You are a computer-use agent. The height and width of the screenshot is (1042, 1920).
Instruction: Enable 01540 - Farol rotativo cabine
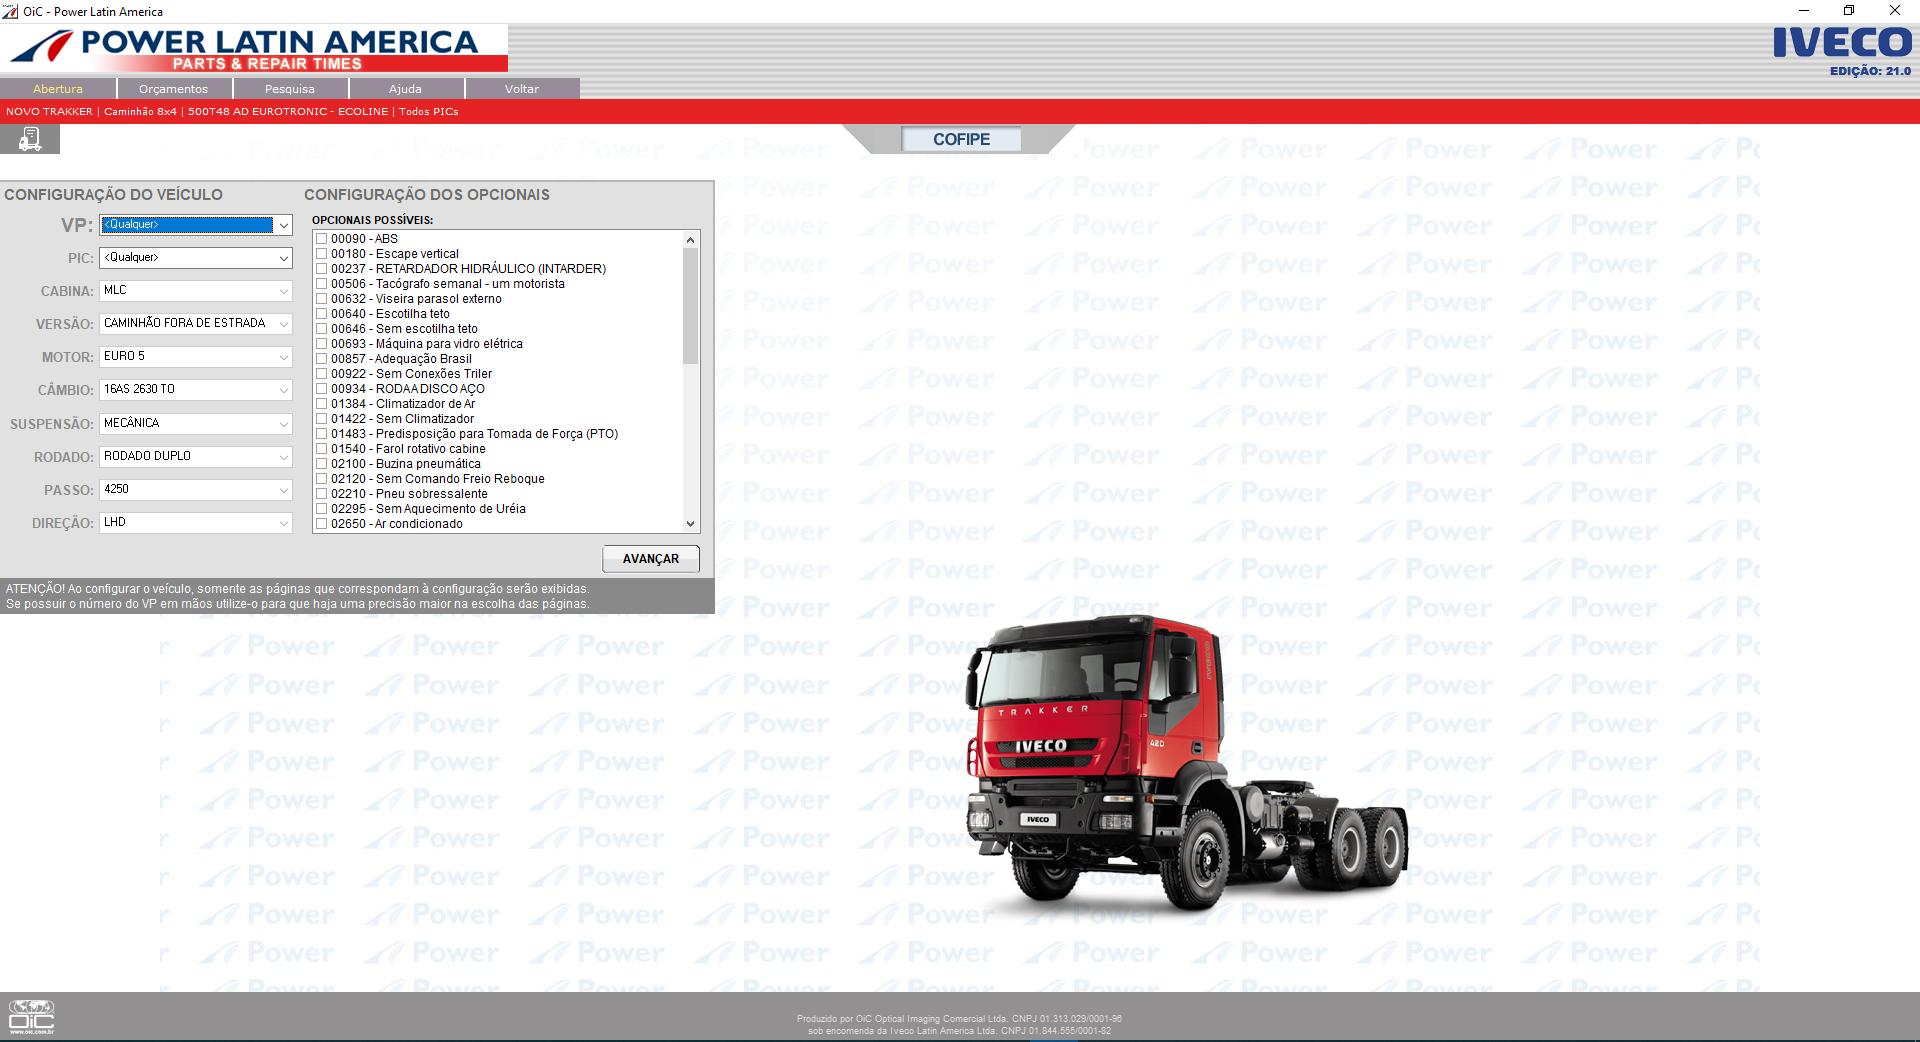point(322,449)
